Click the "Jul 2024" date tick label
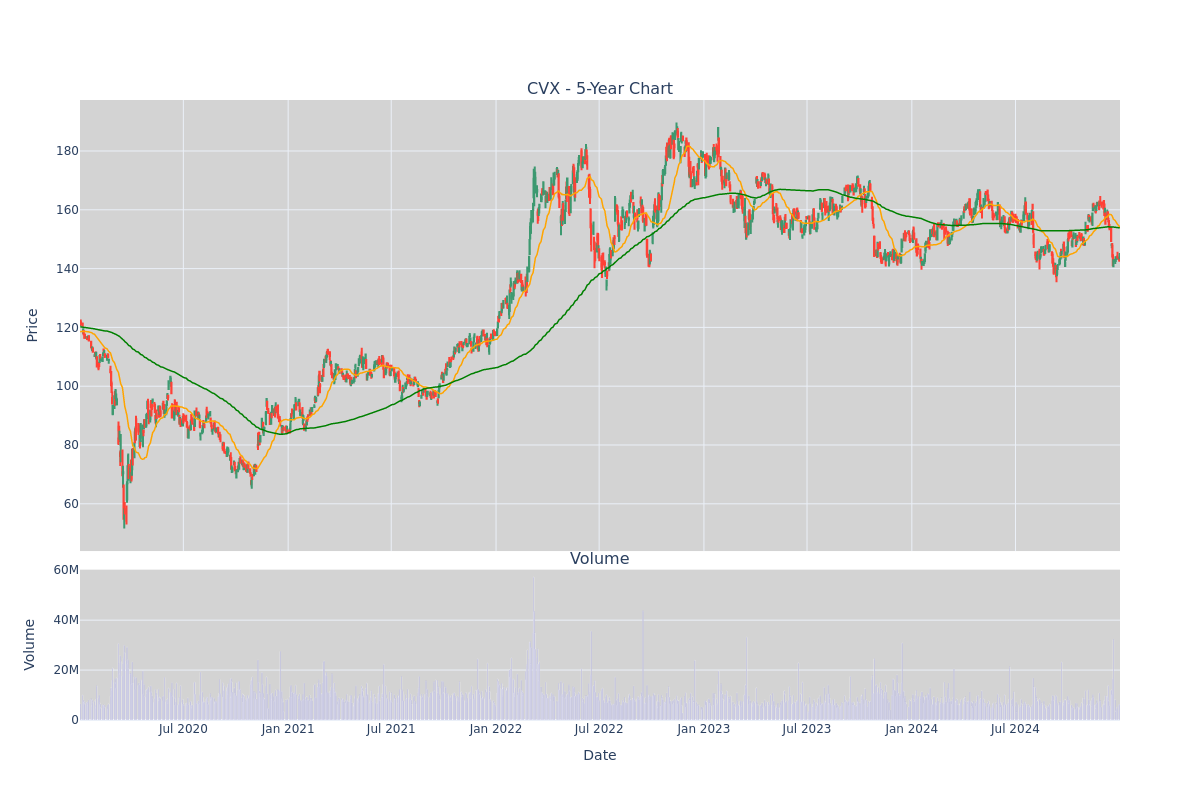The height and width of the screenshot is (800, 1200). 1015,729
